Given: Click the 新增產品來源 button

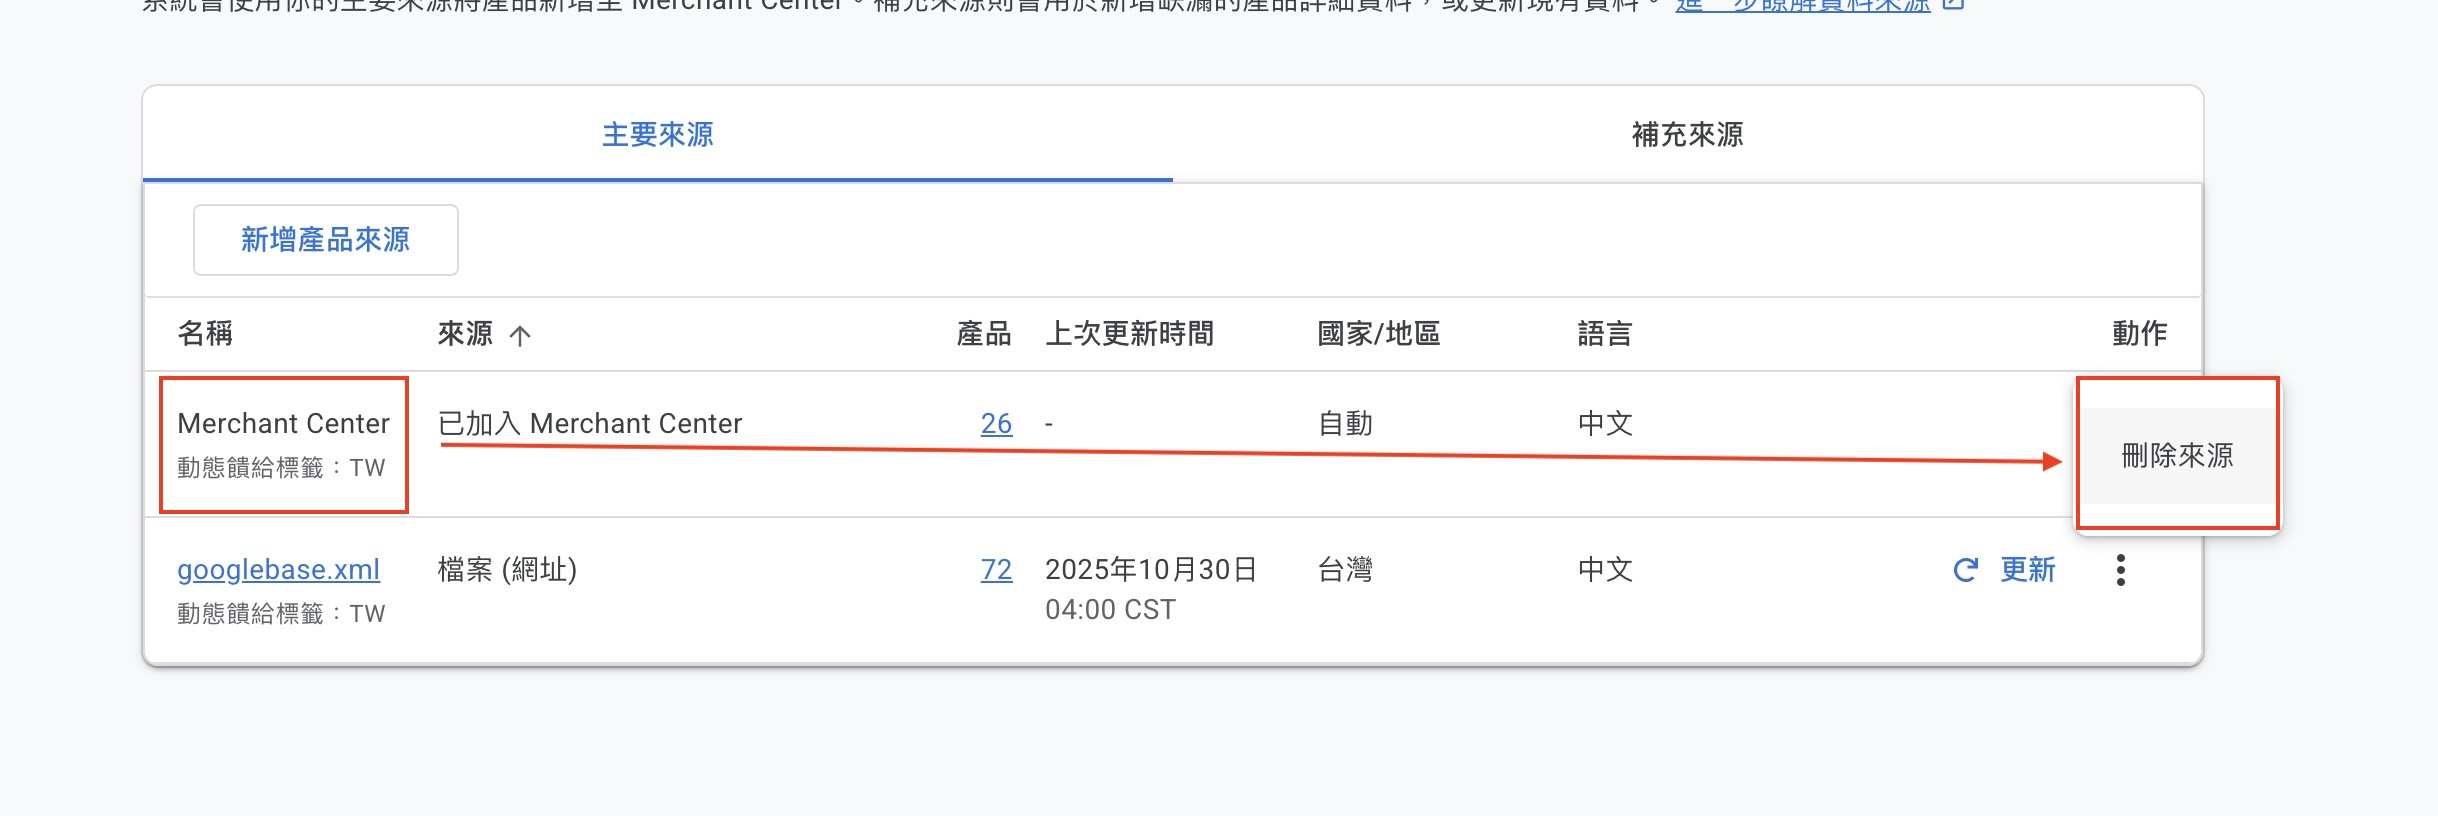Looking at the screenshot, I should coord(326,240).
